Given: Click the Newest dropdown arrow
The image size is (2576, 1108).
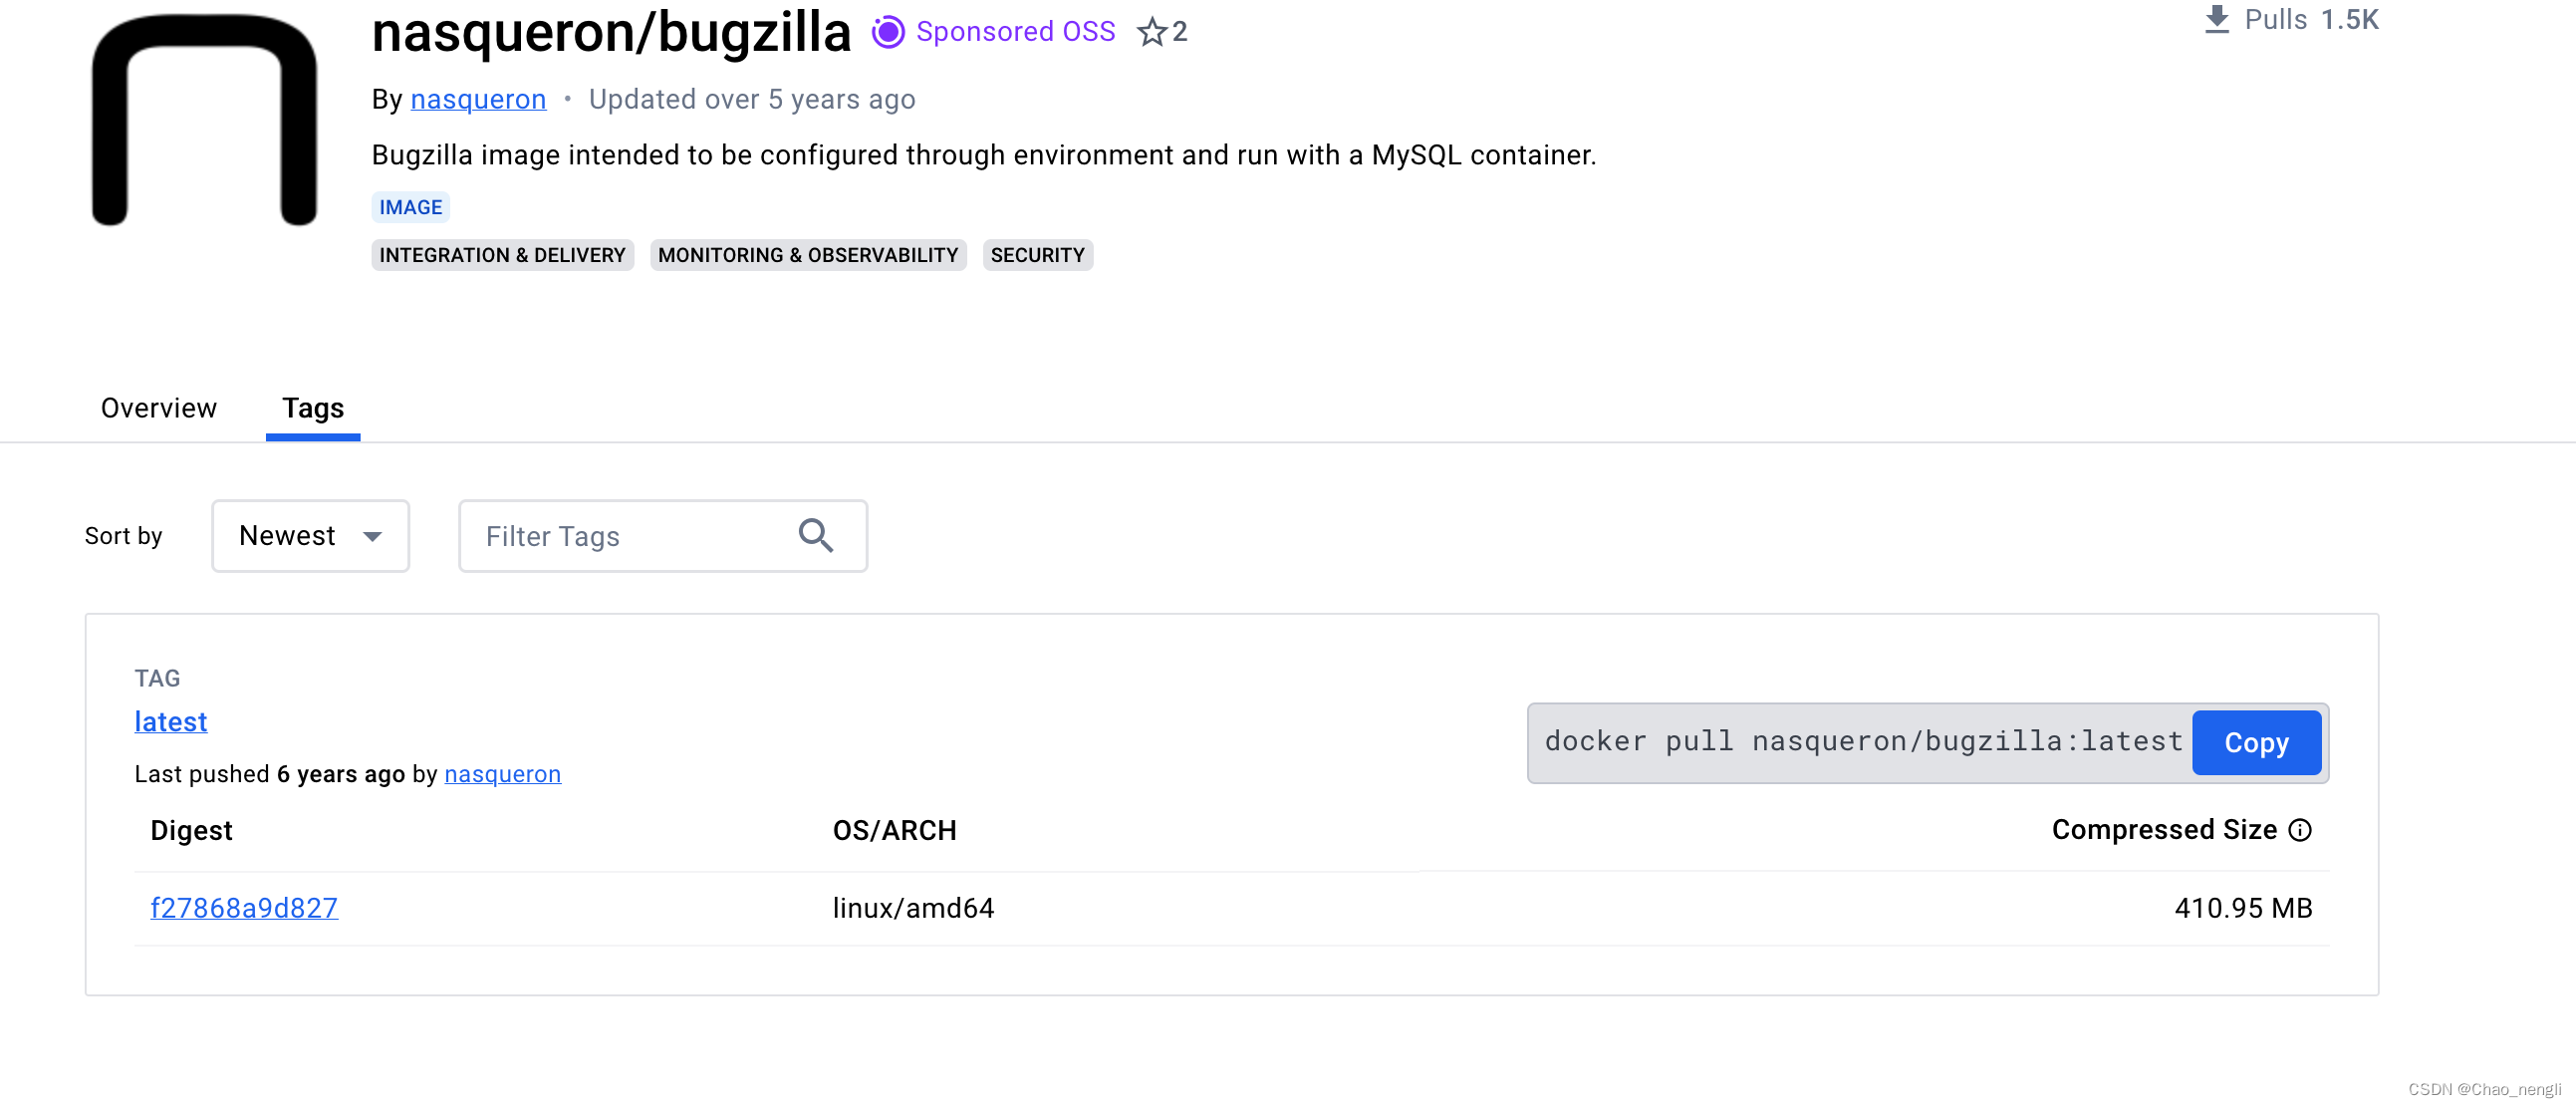Looking at the screenshot, I should 372,537.
